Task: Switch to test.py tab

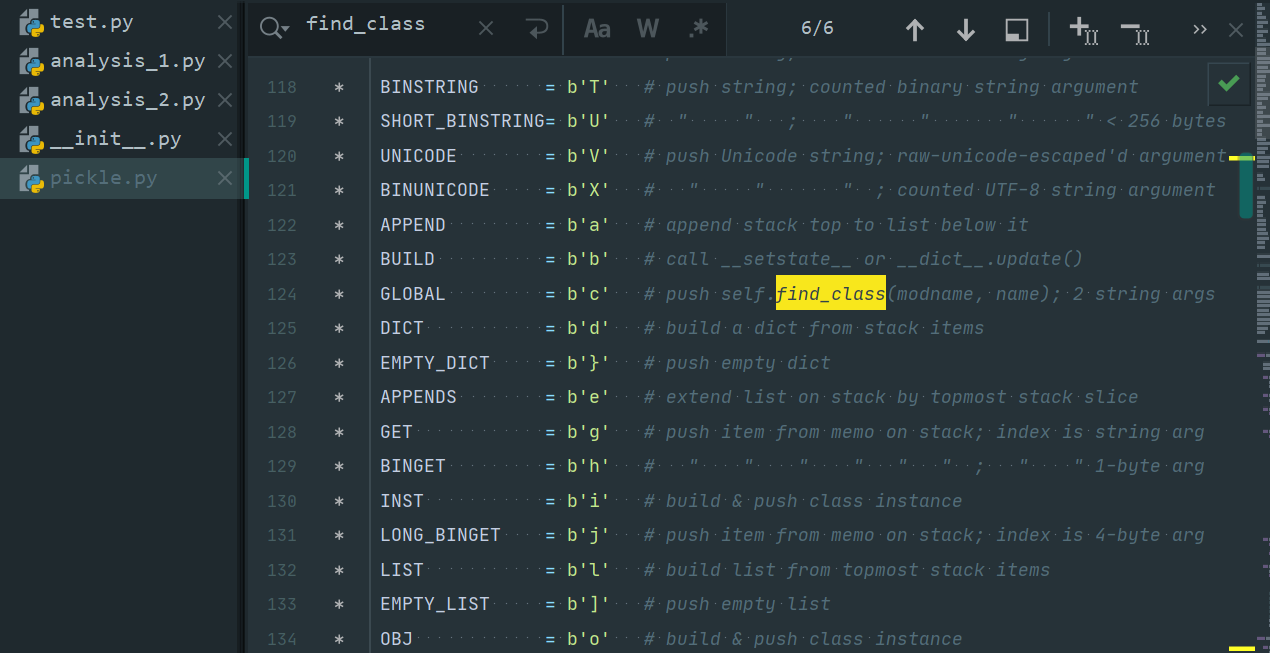Action: pyautogui.click(x=91, y=22)
